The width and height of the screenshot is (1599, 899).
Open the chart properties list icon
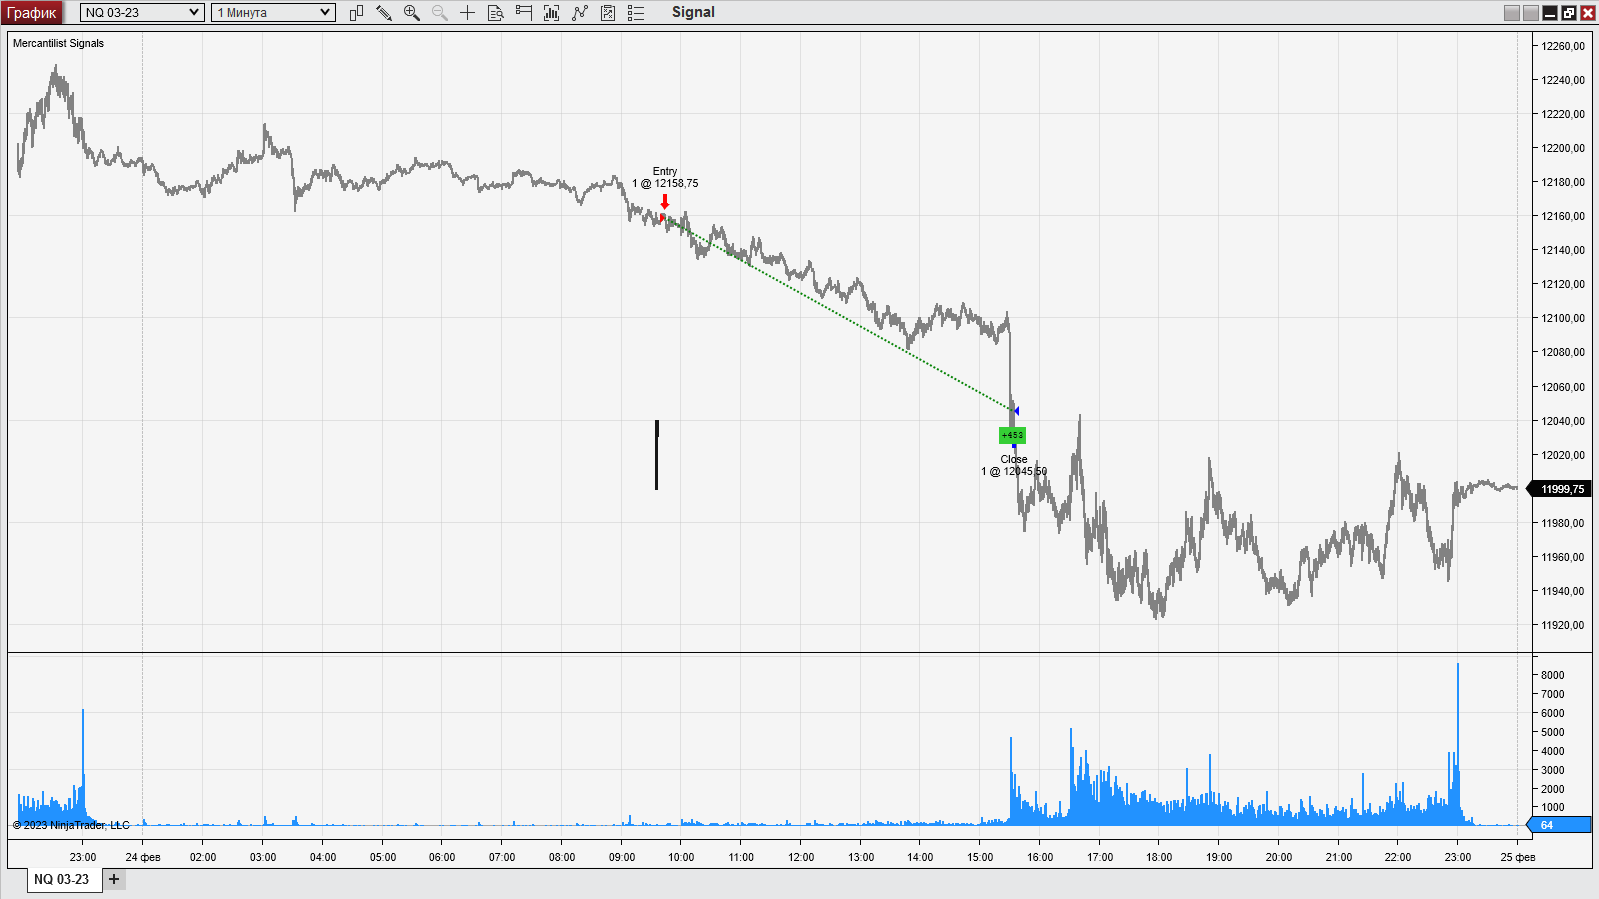click(636, 13)
